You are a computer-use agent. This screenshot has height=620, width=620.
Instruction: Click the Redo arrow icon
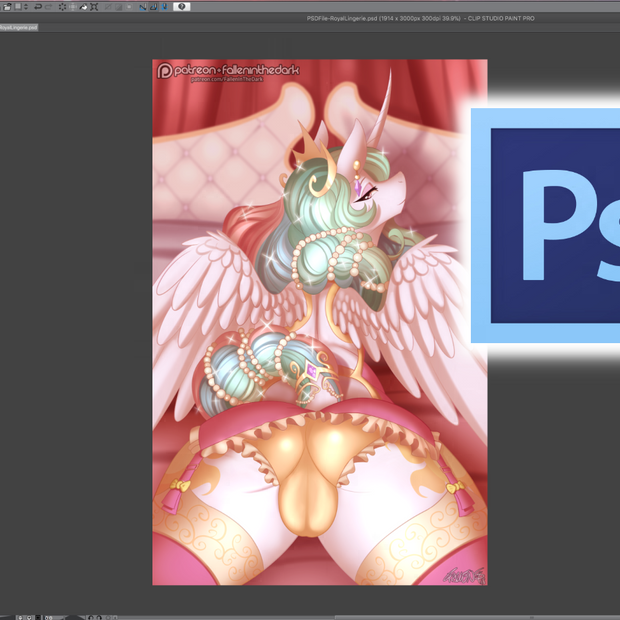[49, 7]
